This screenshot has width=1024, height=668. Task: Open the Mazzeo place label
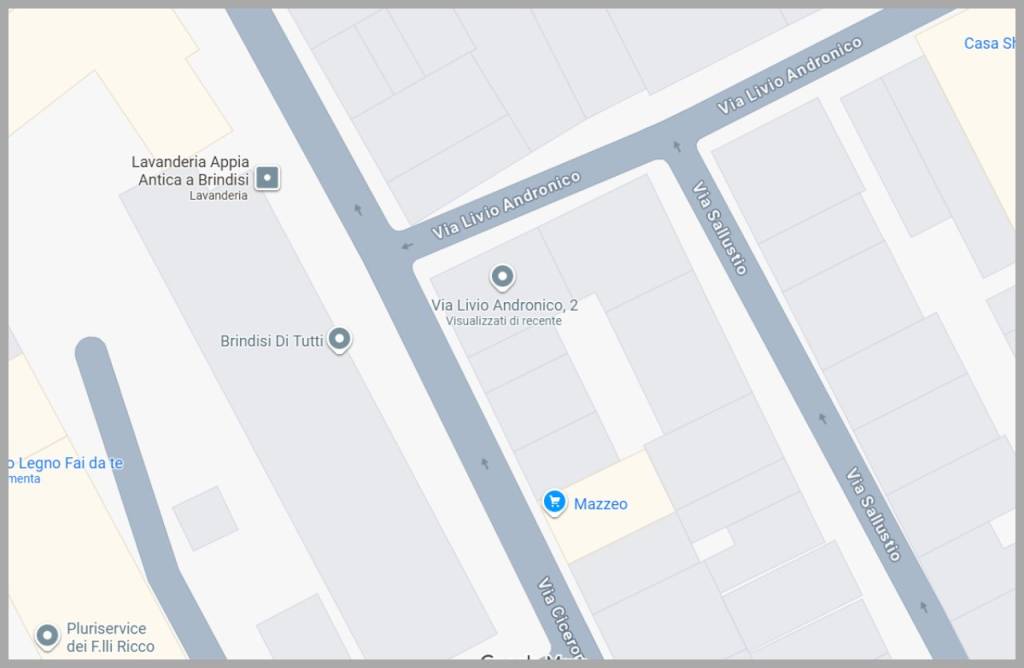point(601,504)
